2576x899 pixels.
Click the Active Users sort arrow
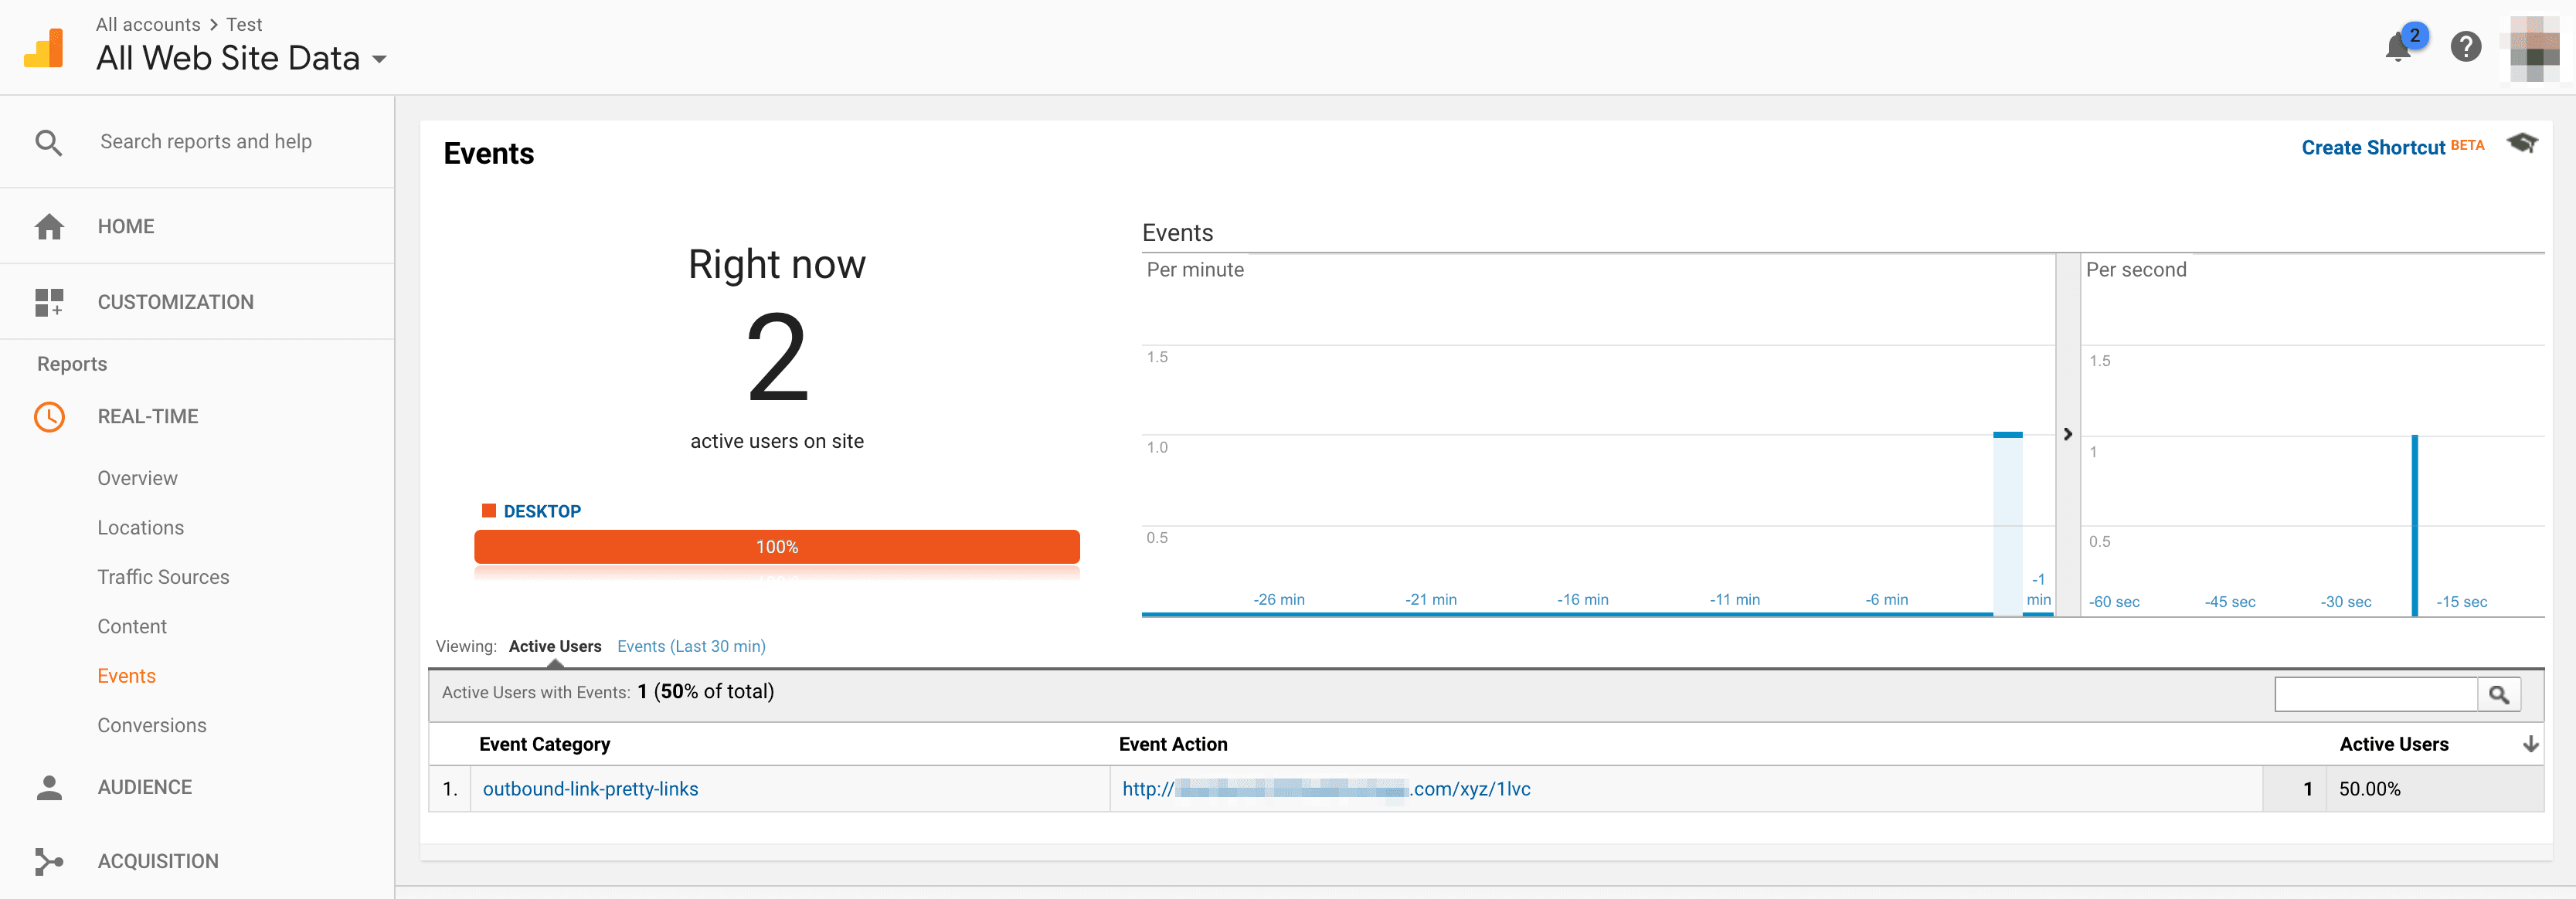[2530, 744]
